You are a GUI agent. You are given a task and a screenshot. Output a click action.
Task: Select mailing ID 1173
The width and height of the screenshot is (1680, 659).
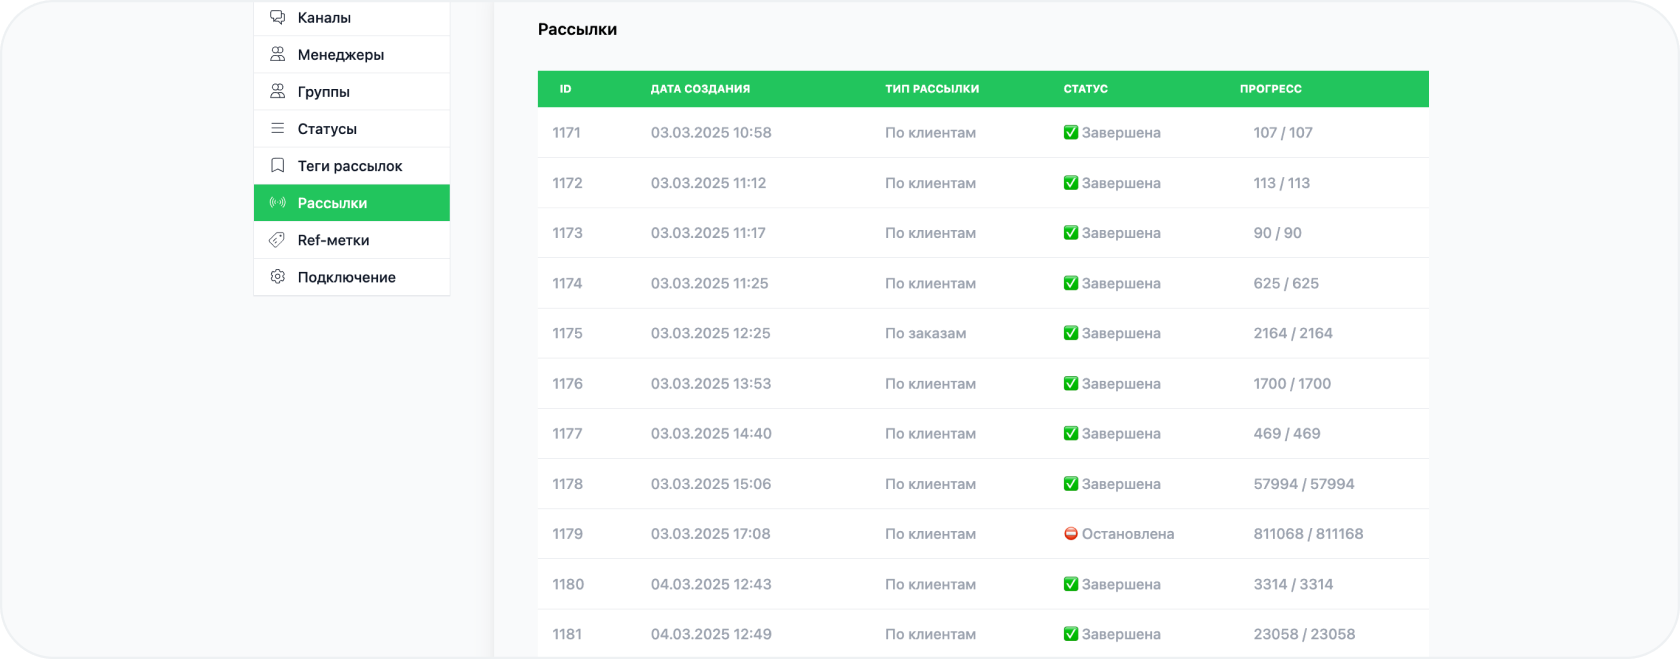click(x=567, y=233)
